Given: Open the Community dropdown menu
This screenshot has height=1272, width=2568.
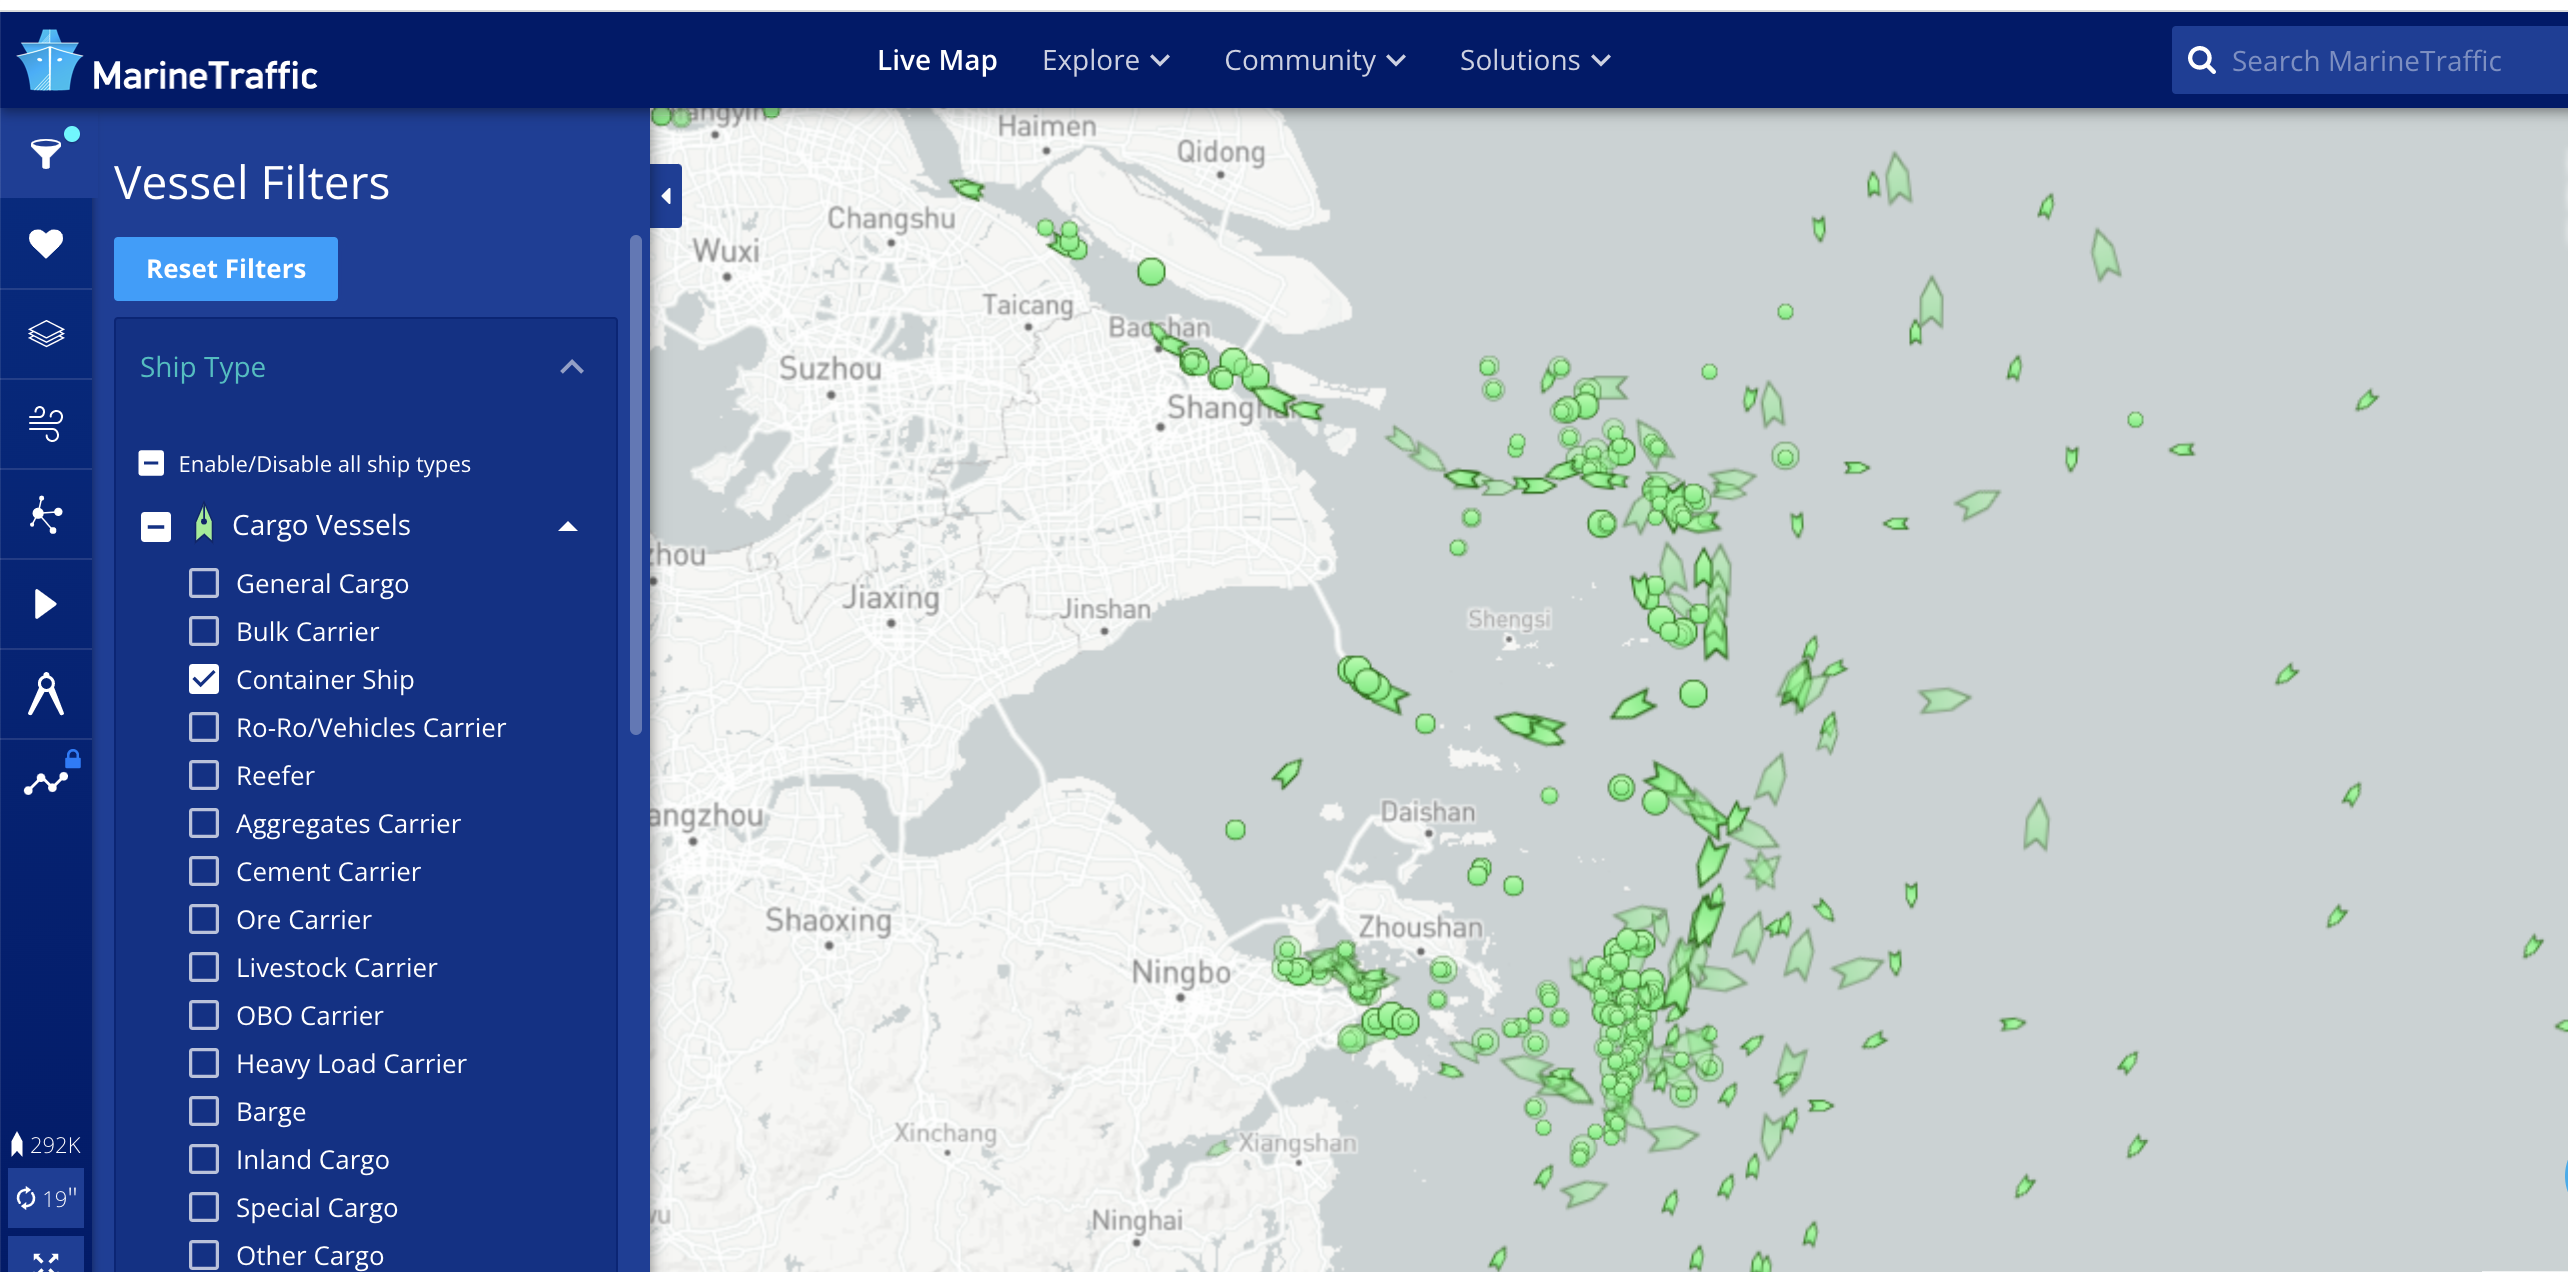Looking at the screenshot, I should [1310, 61].
